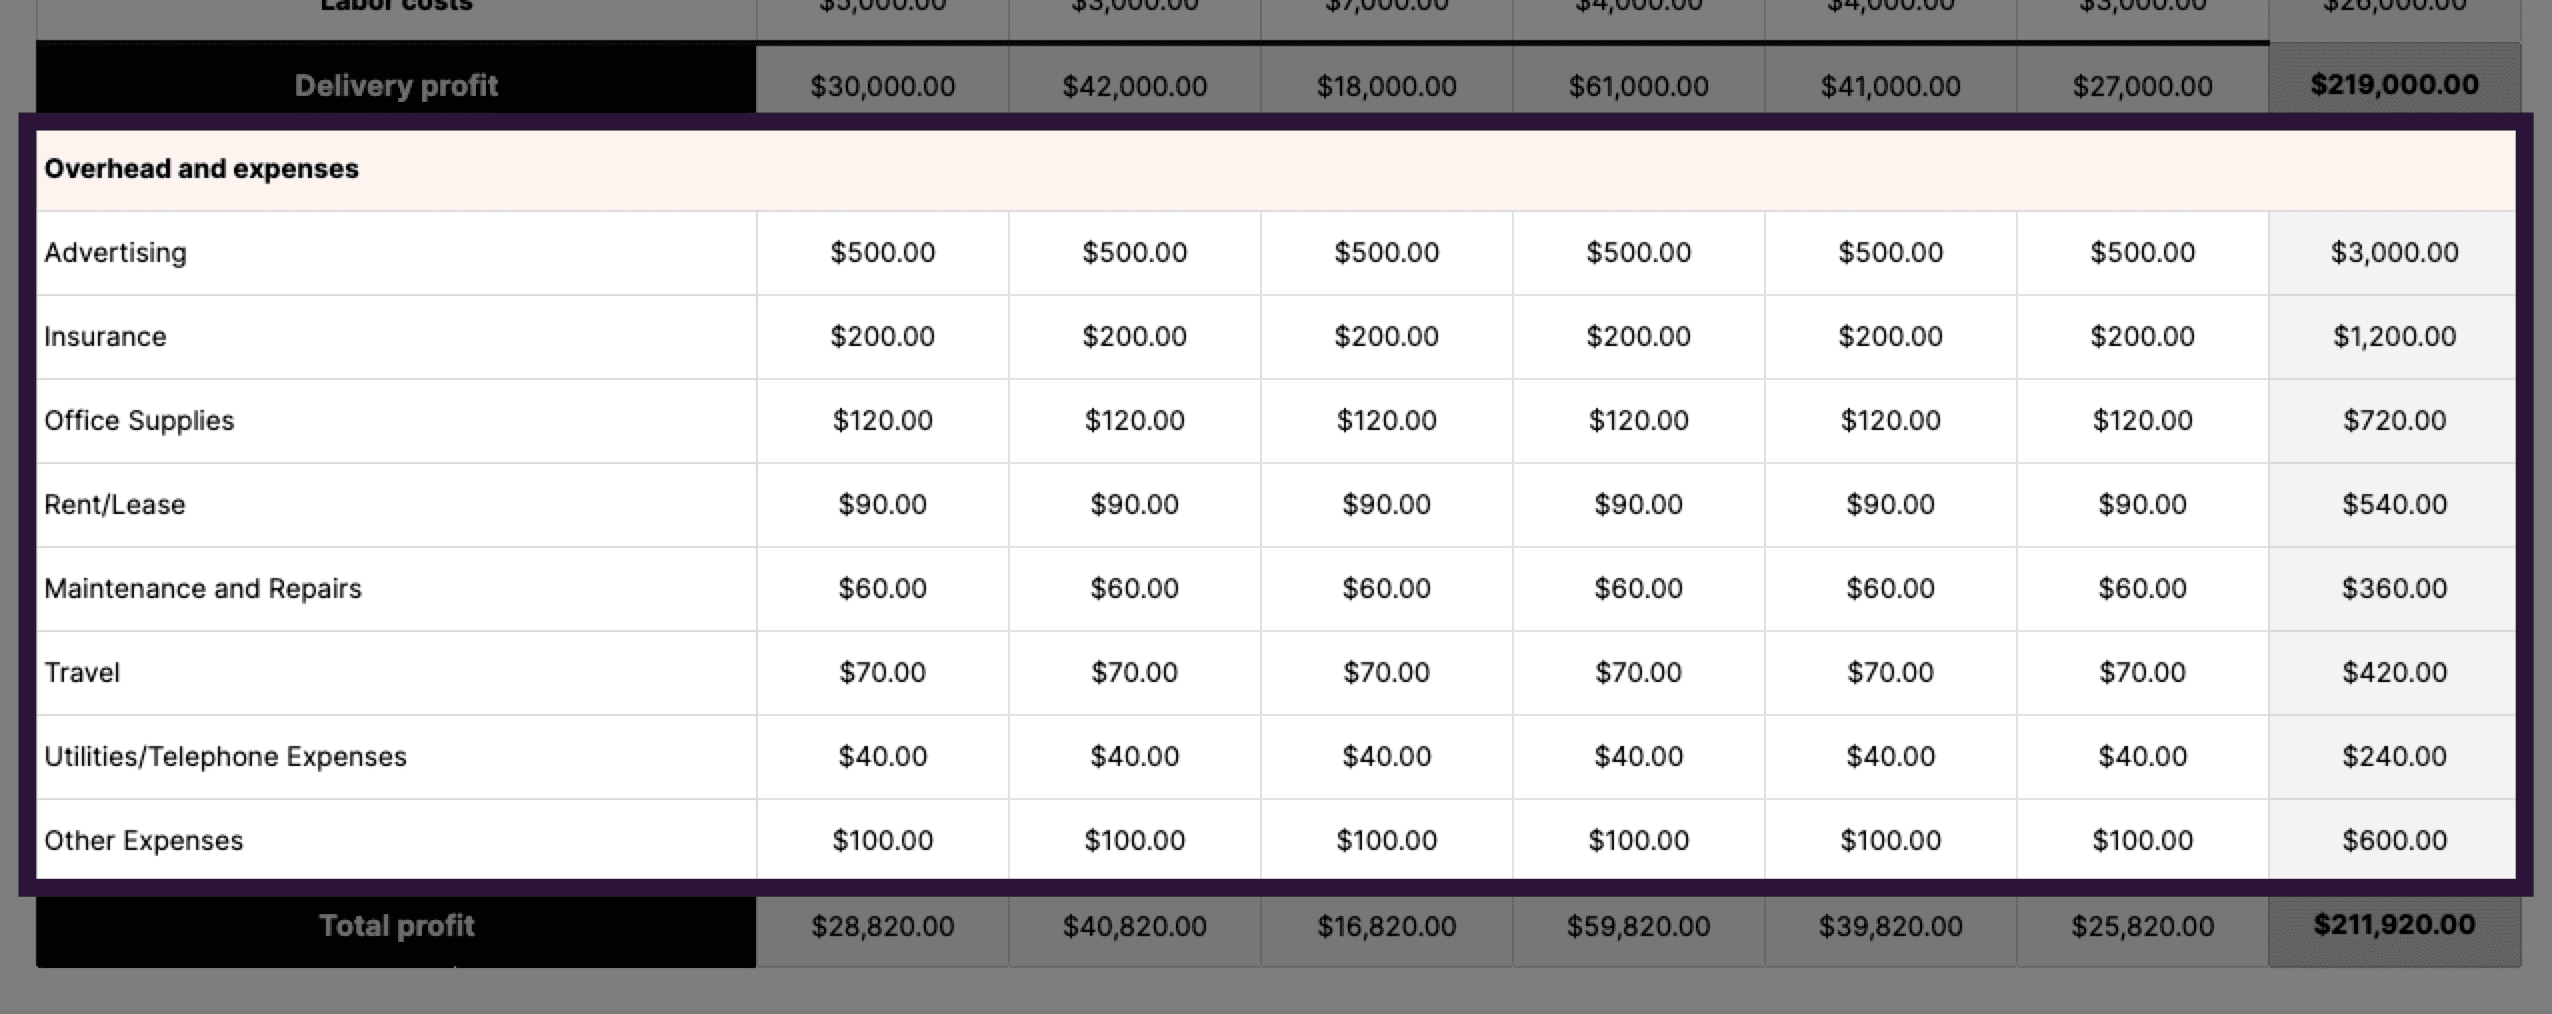Screen dimensions: 2552x1014
Task: Click the Maintenance and Repairs label
Action: pos(203,588)
